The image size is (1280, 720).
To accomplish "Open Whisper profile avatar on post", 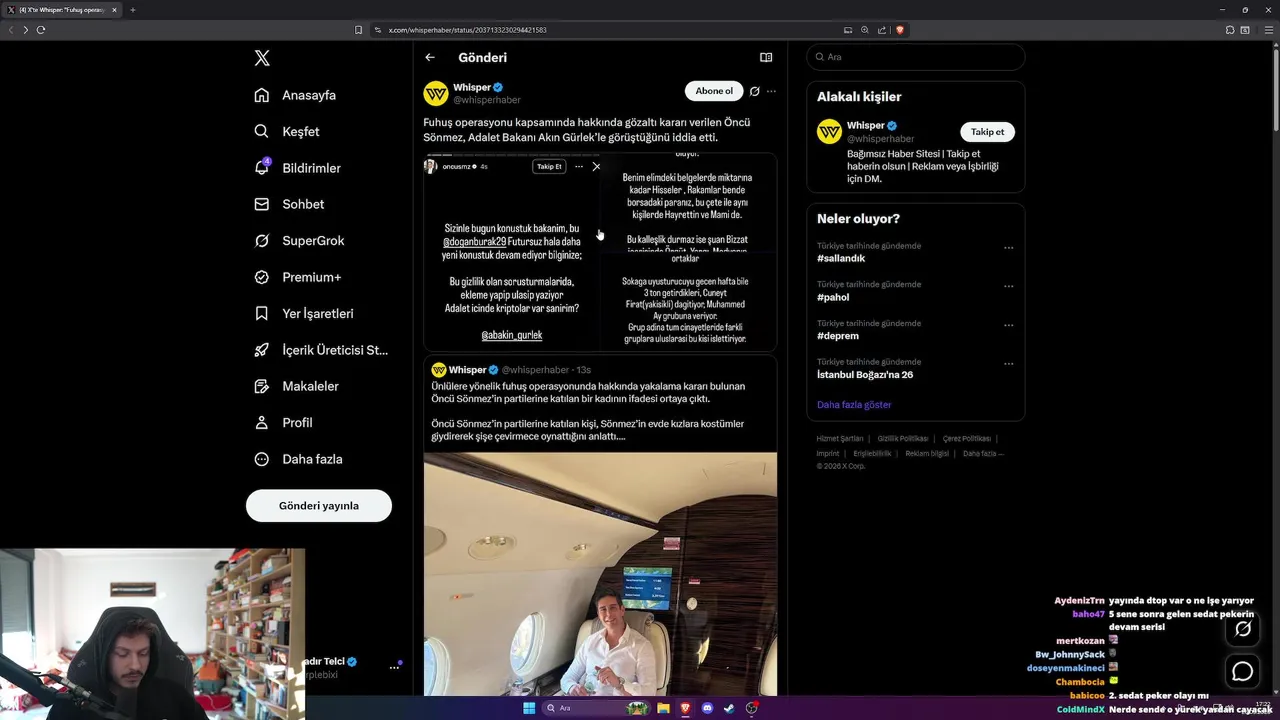I will [x=436, y=94].
